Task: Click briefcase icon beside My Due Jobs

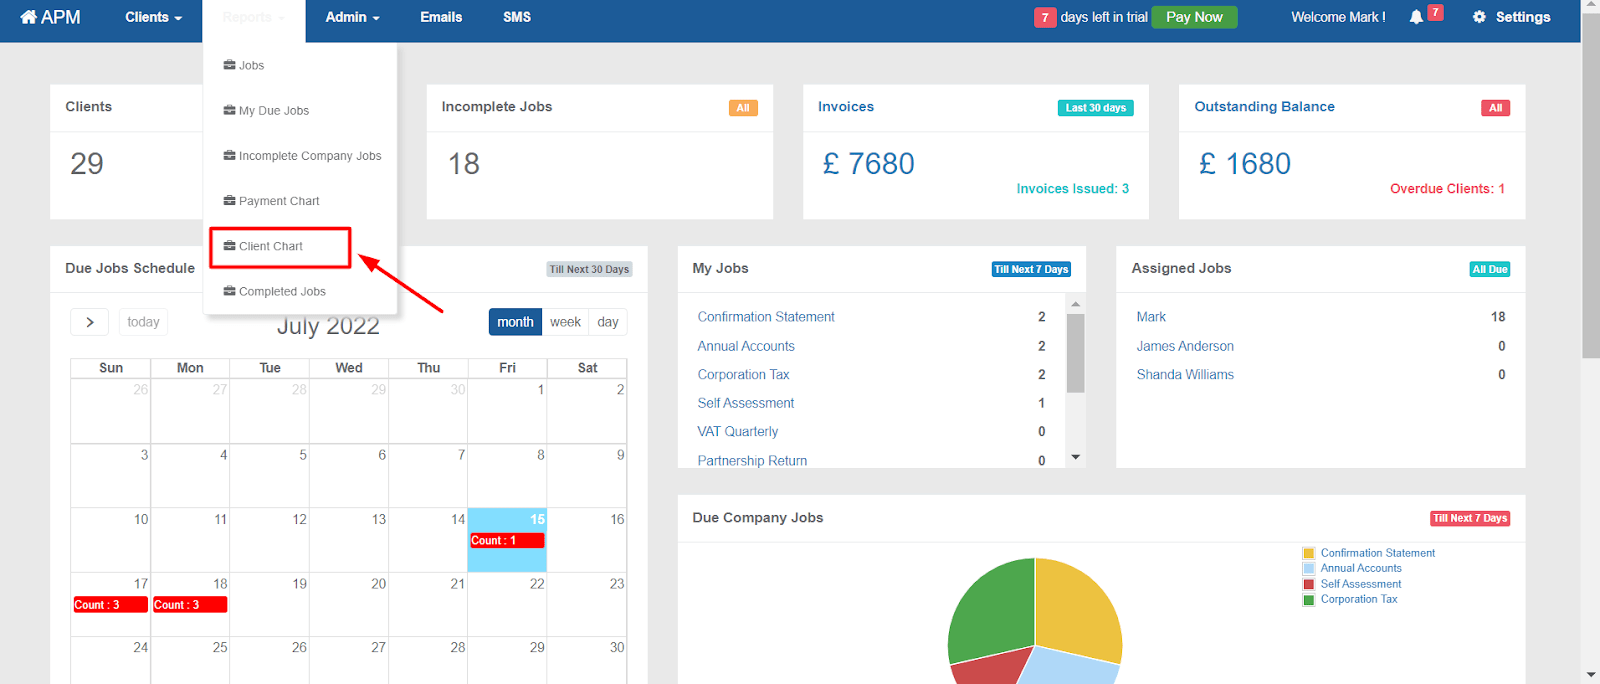Action: (229, 110)
